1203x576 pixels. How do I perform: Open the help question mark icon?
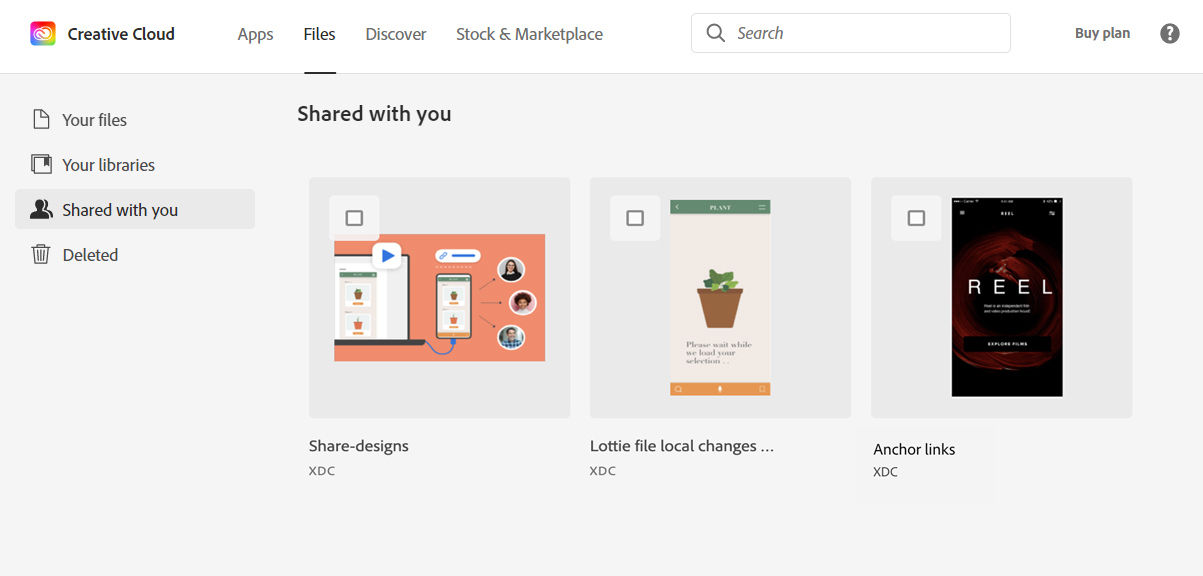(x=1169, y=33)
